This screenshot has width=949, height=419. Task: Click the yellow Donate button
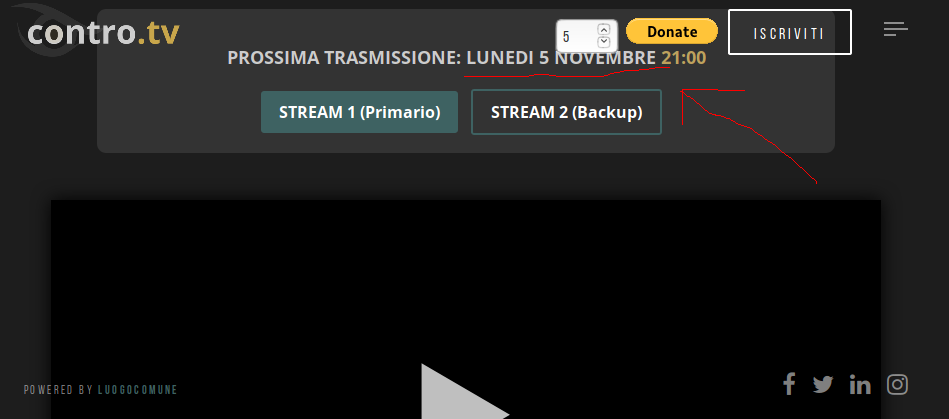point(672,31)
